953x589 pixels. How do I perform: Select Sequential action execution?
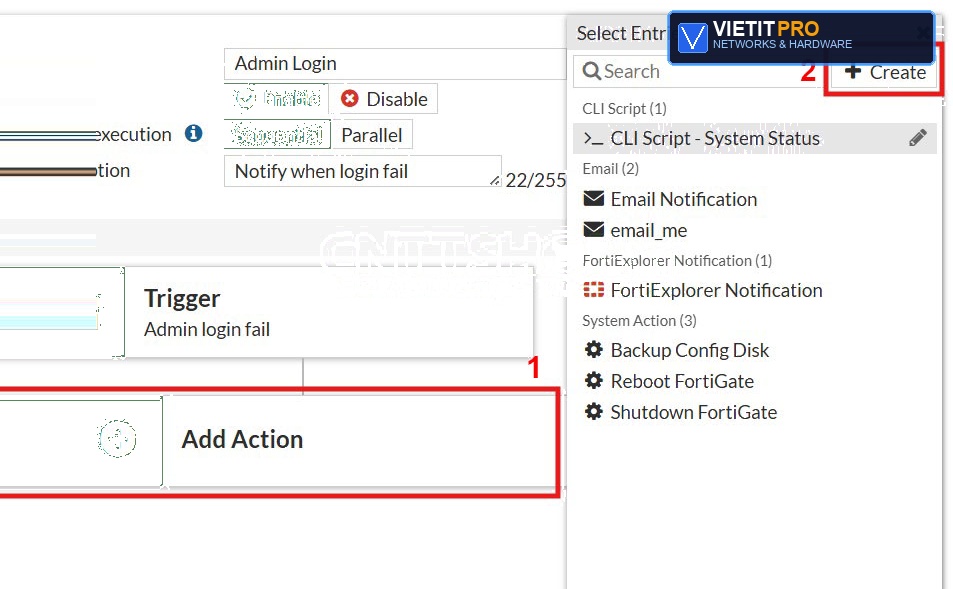pos(277,135)
